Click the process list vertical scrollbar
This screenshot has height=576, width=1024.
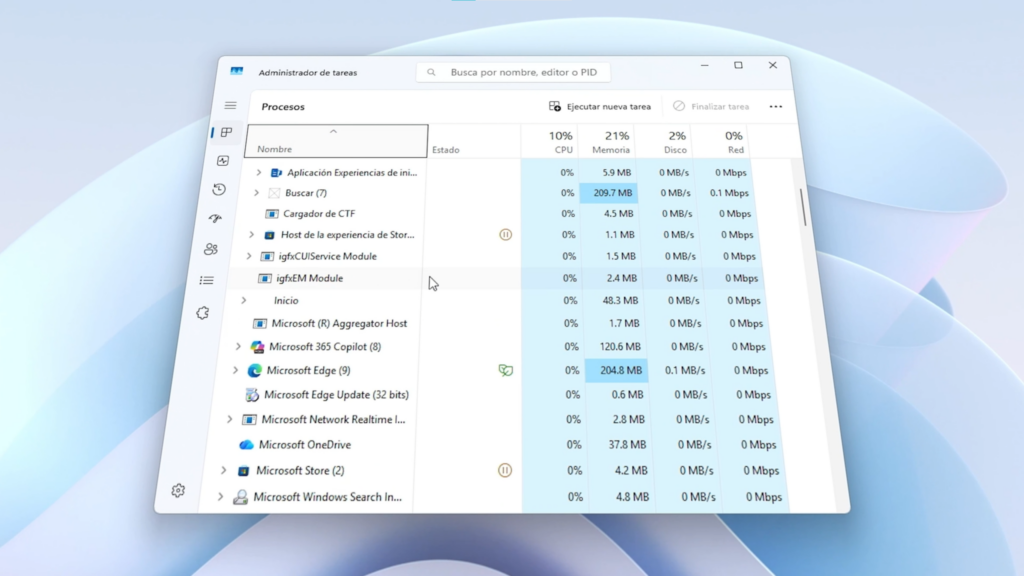click(x=803, y=208)
